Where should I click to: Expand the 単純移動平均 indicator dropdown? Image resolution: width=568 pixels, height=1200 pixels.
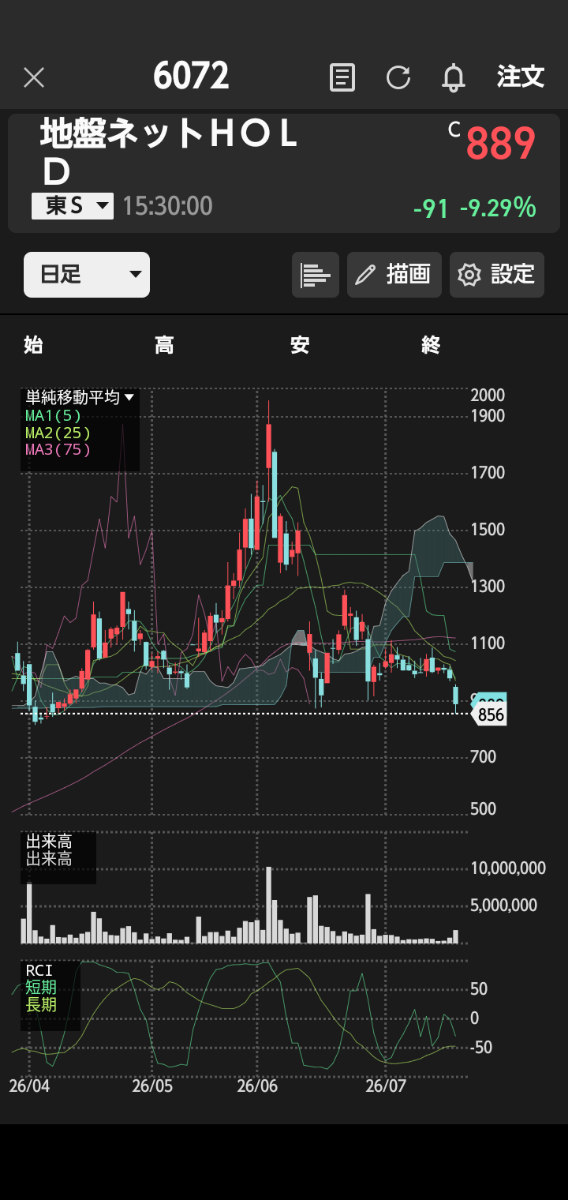pyautogui.click(x=80, y=397)
